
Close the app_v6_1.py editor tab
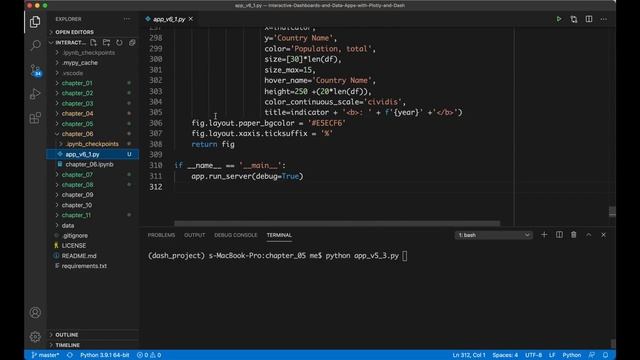point(191,19)
